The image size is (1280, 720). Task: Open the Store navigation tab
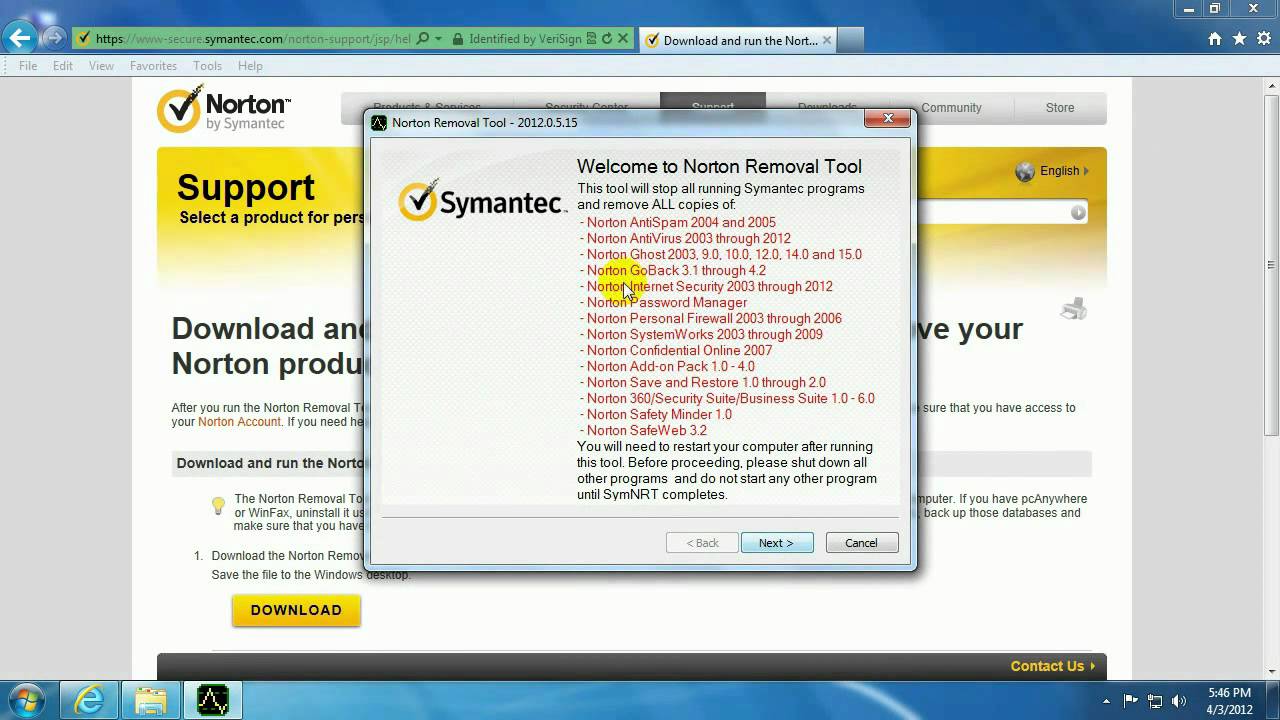[x=1060, y=107]
